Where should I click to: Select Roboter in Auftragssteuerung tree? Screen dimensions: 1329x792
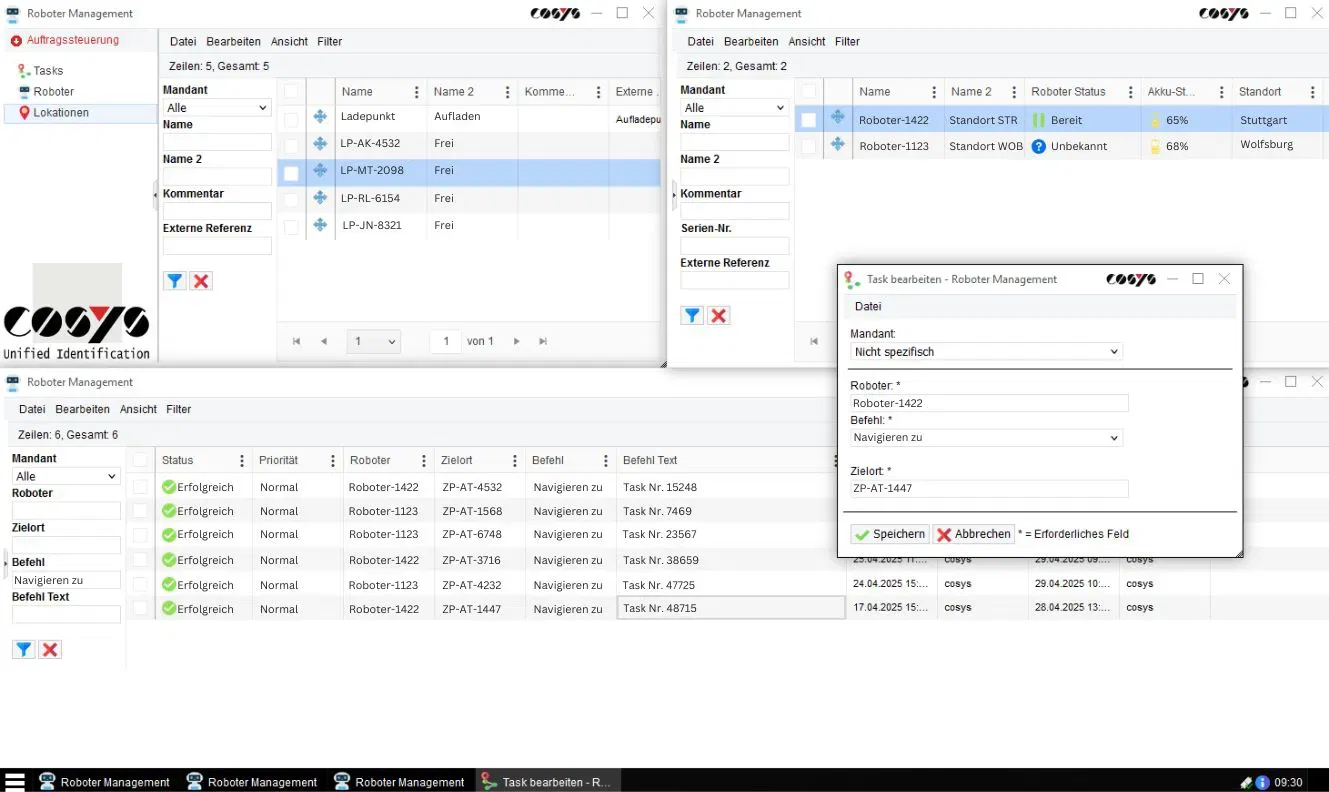click(x=54, y=92)
